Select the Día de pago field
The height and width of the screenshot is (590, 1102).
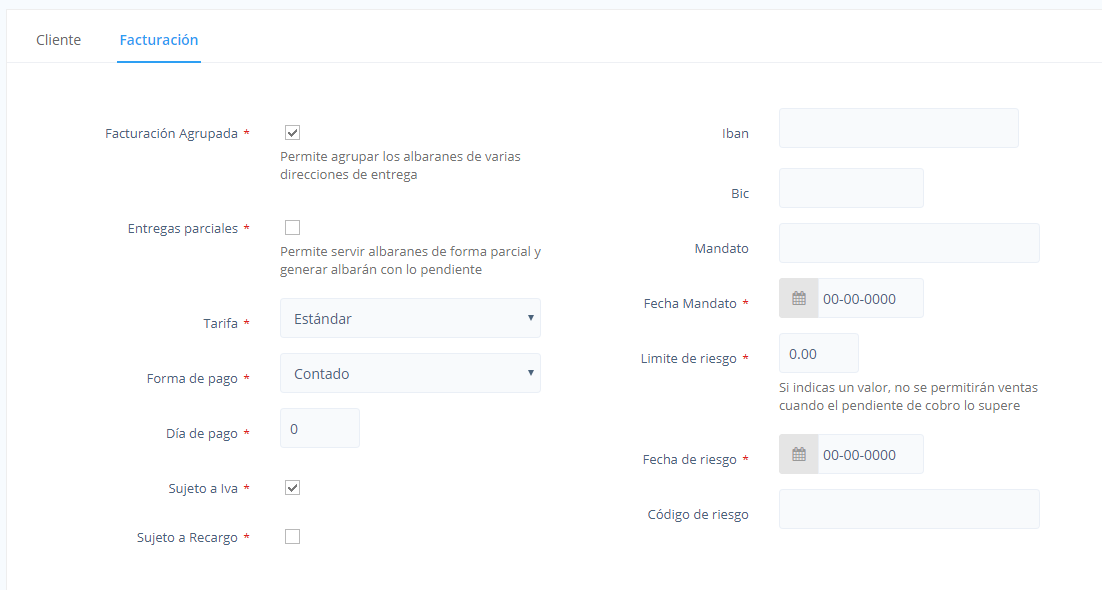[320, 428]
